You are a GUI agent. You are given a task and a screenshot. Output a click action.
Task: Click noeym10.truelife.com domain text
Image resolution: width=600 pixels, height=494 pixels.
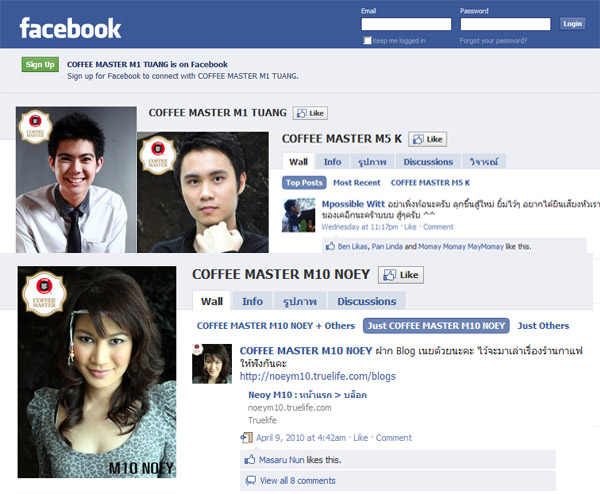(x=290, y=408)
